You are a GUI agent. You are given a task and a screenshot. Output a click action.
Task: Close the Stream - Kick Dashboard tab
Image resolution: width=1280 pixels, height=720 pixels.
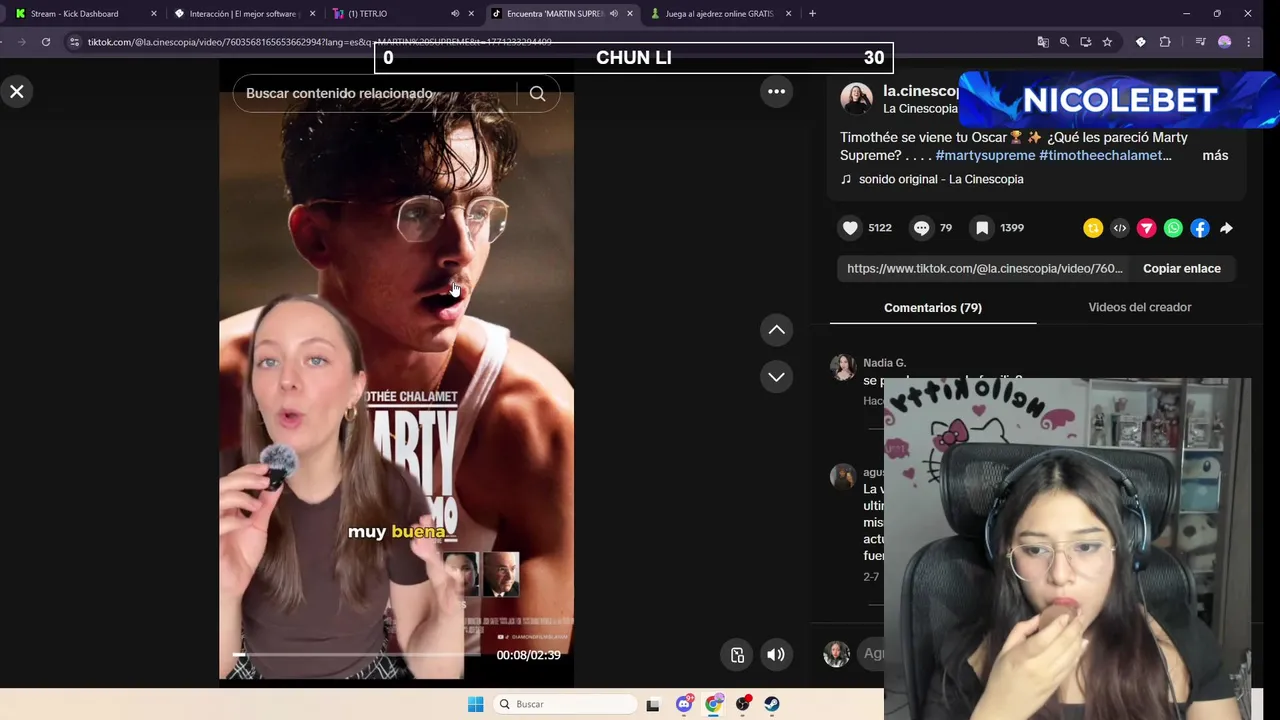tap(154, 14)
